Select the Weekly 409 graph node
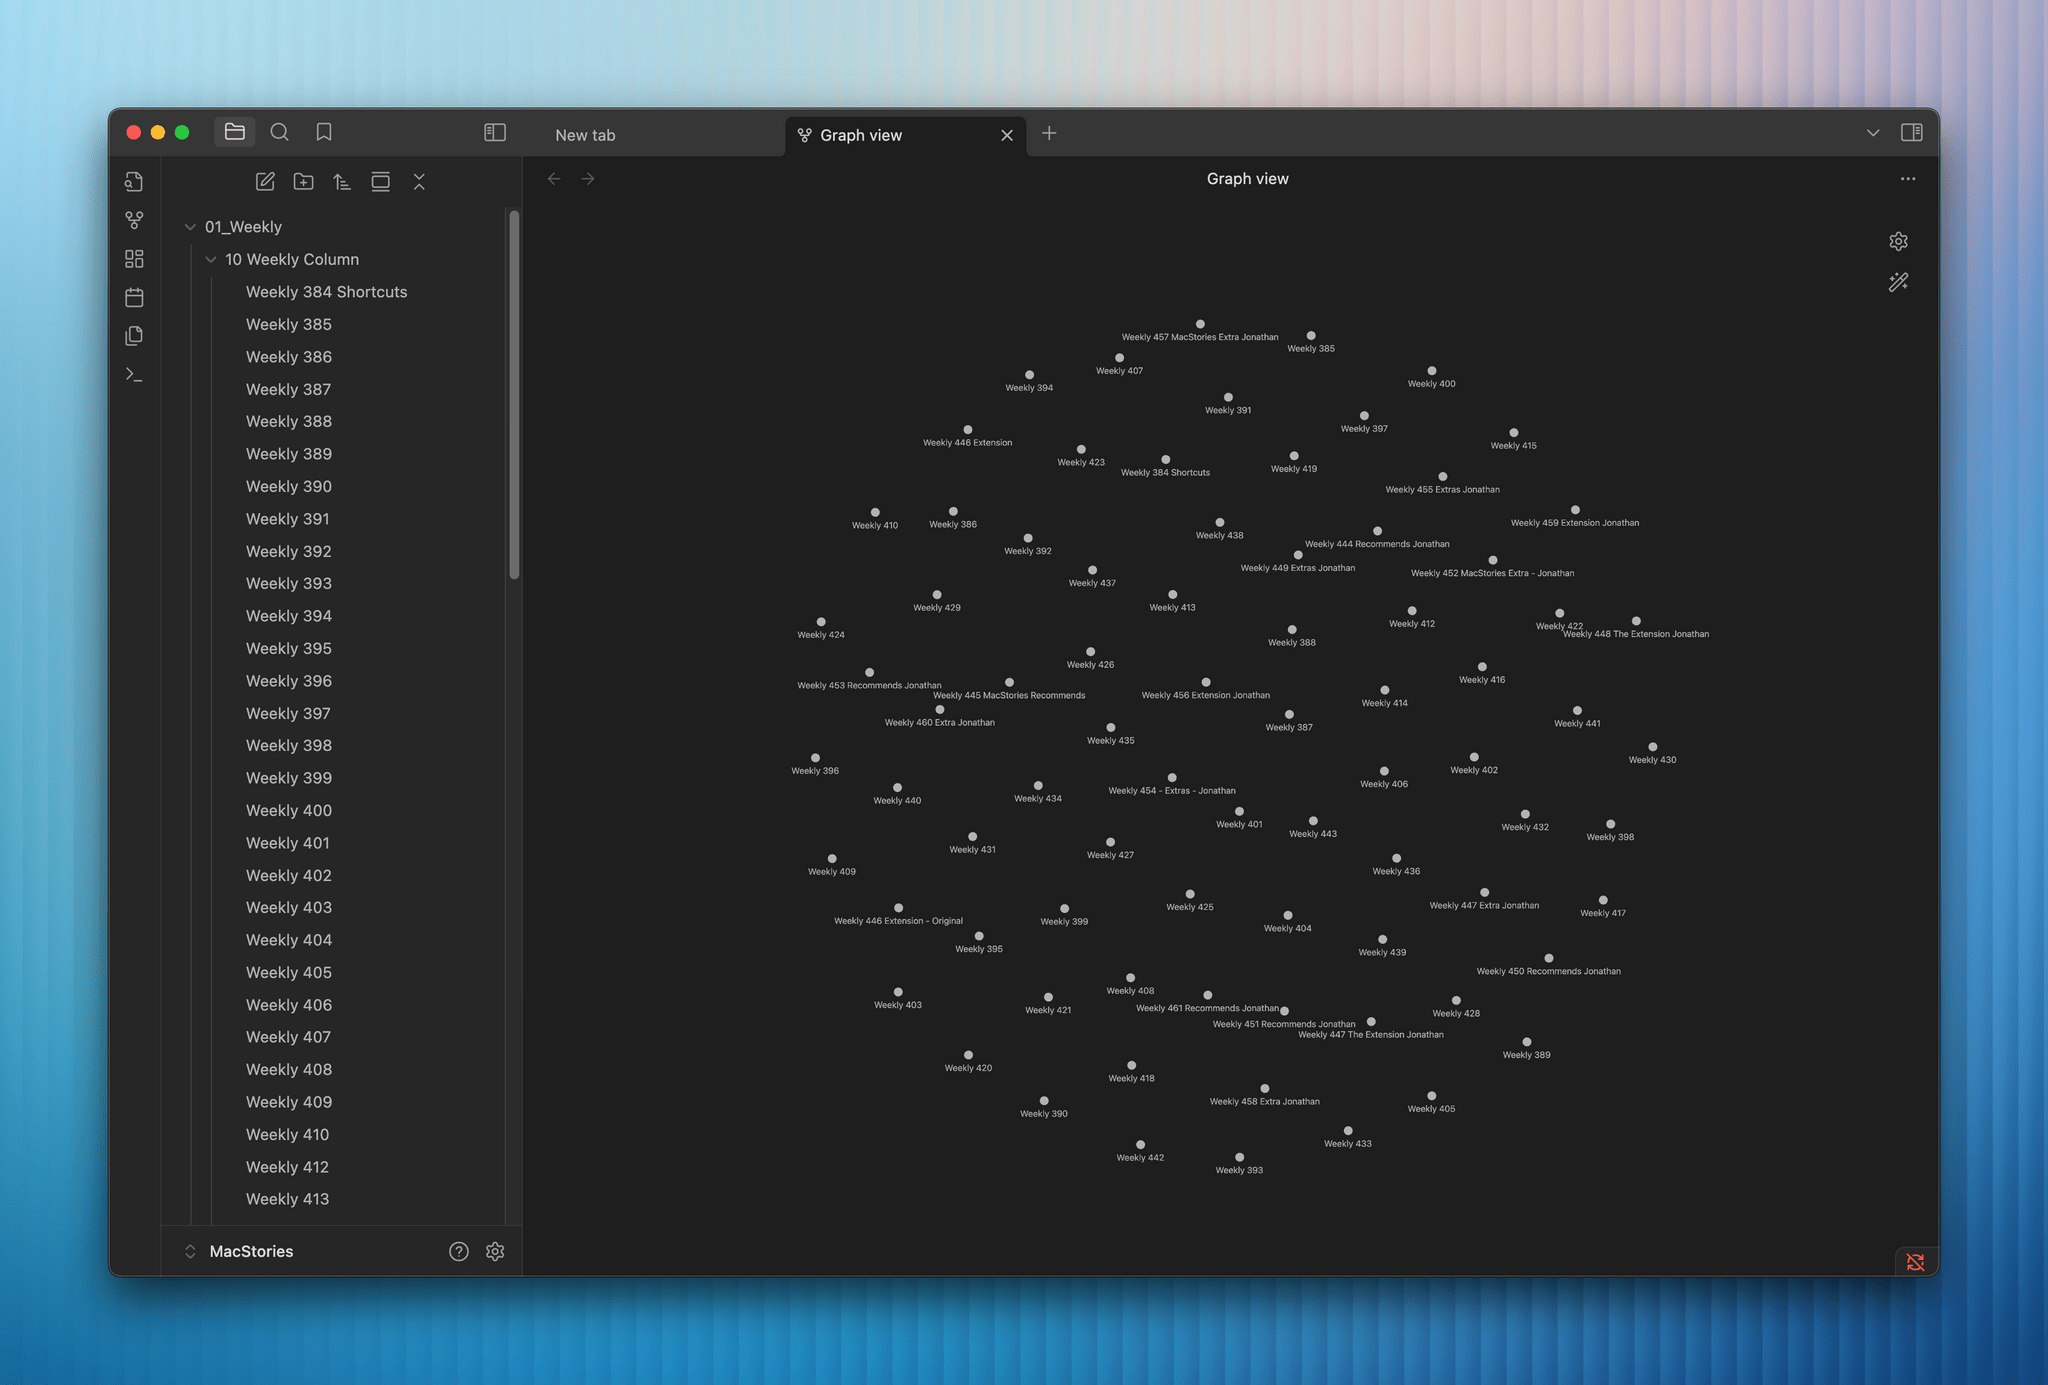 [x=832, y=859]
